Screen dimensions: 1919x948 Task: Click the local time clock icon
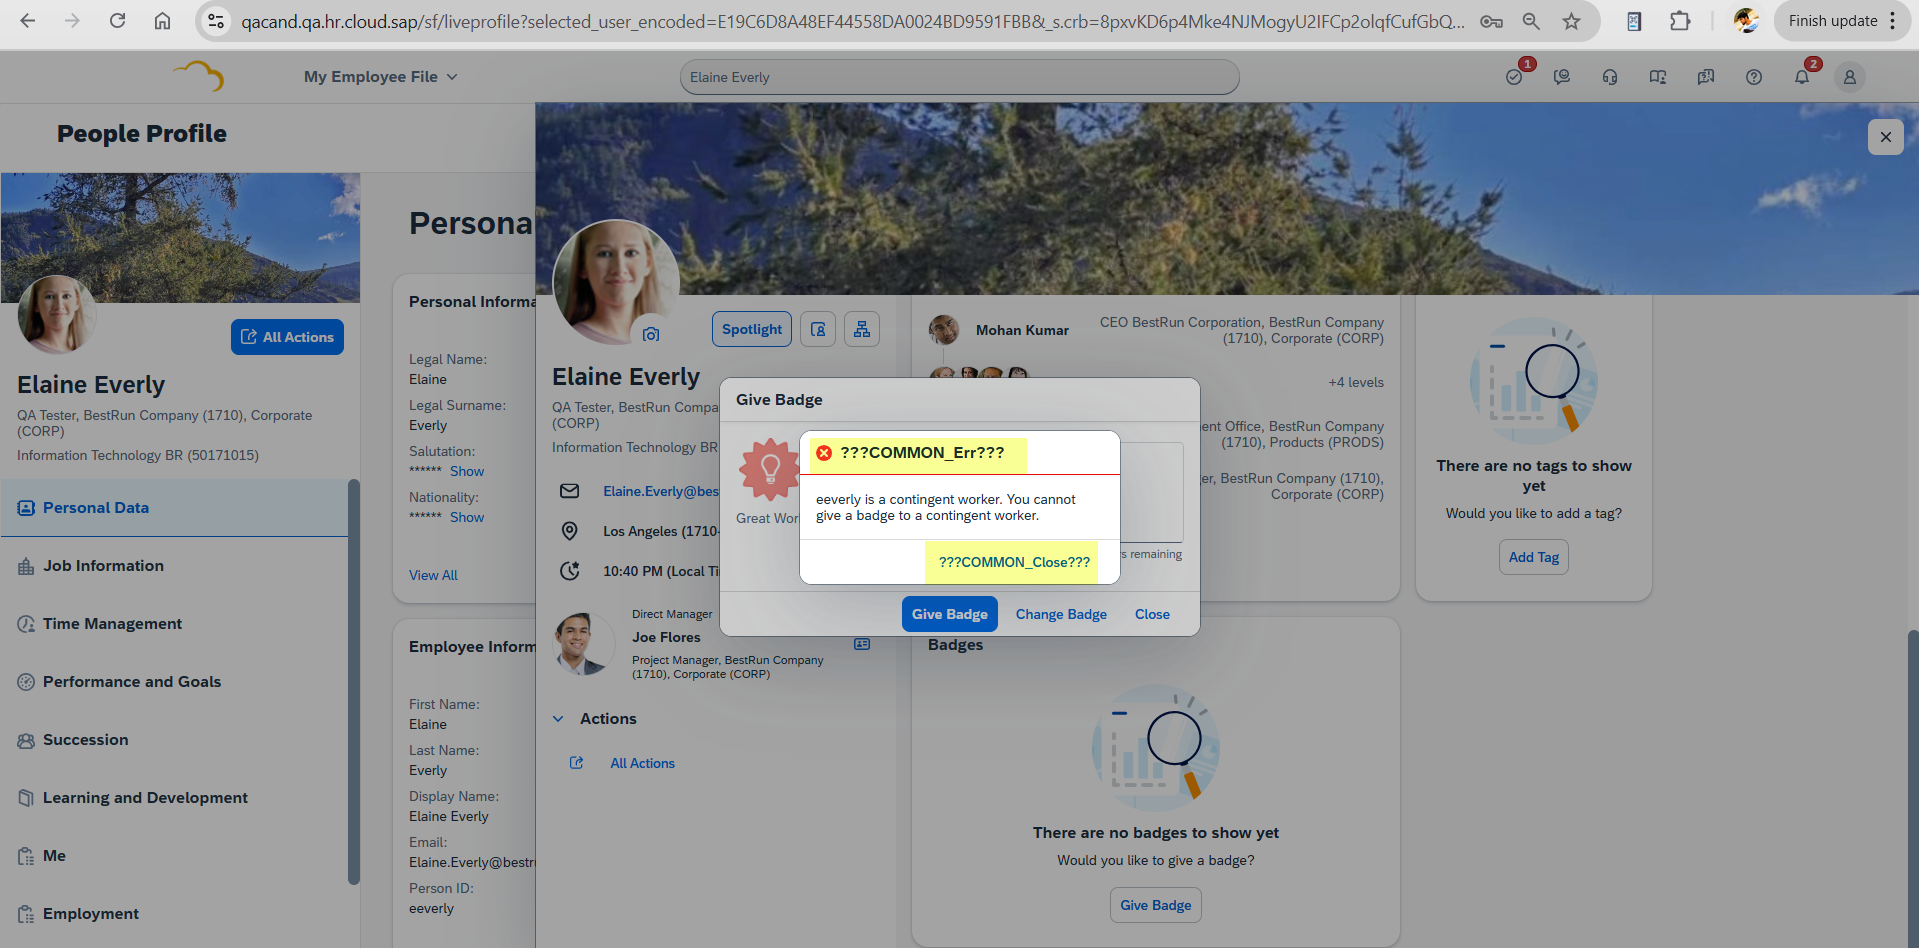(x=569, y=571)
